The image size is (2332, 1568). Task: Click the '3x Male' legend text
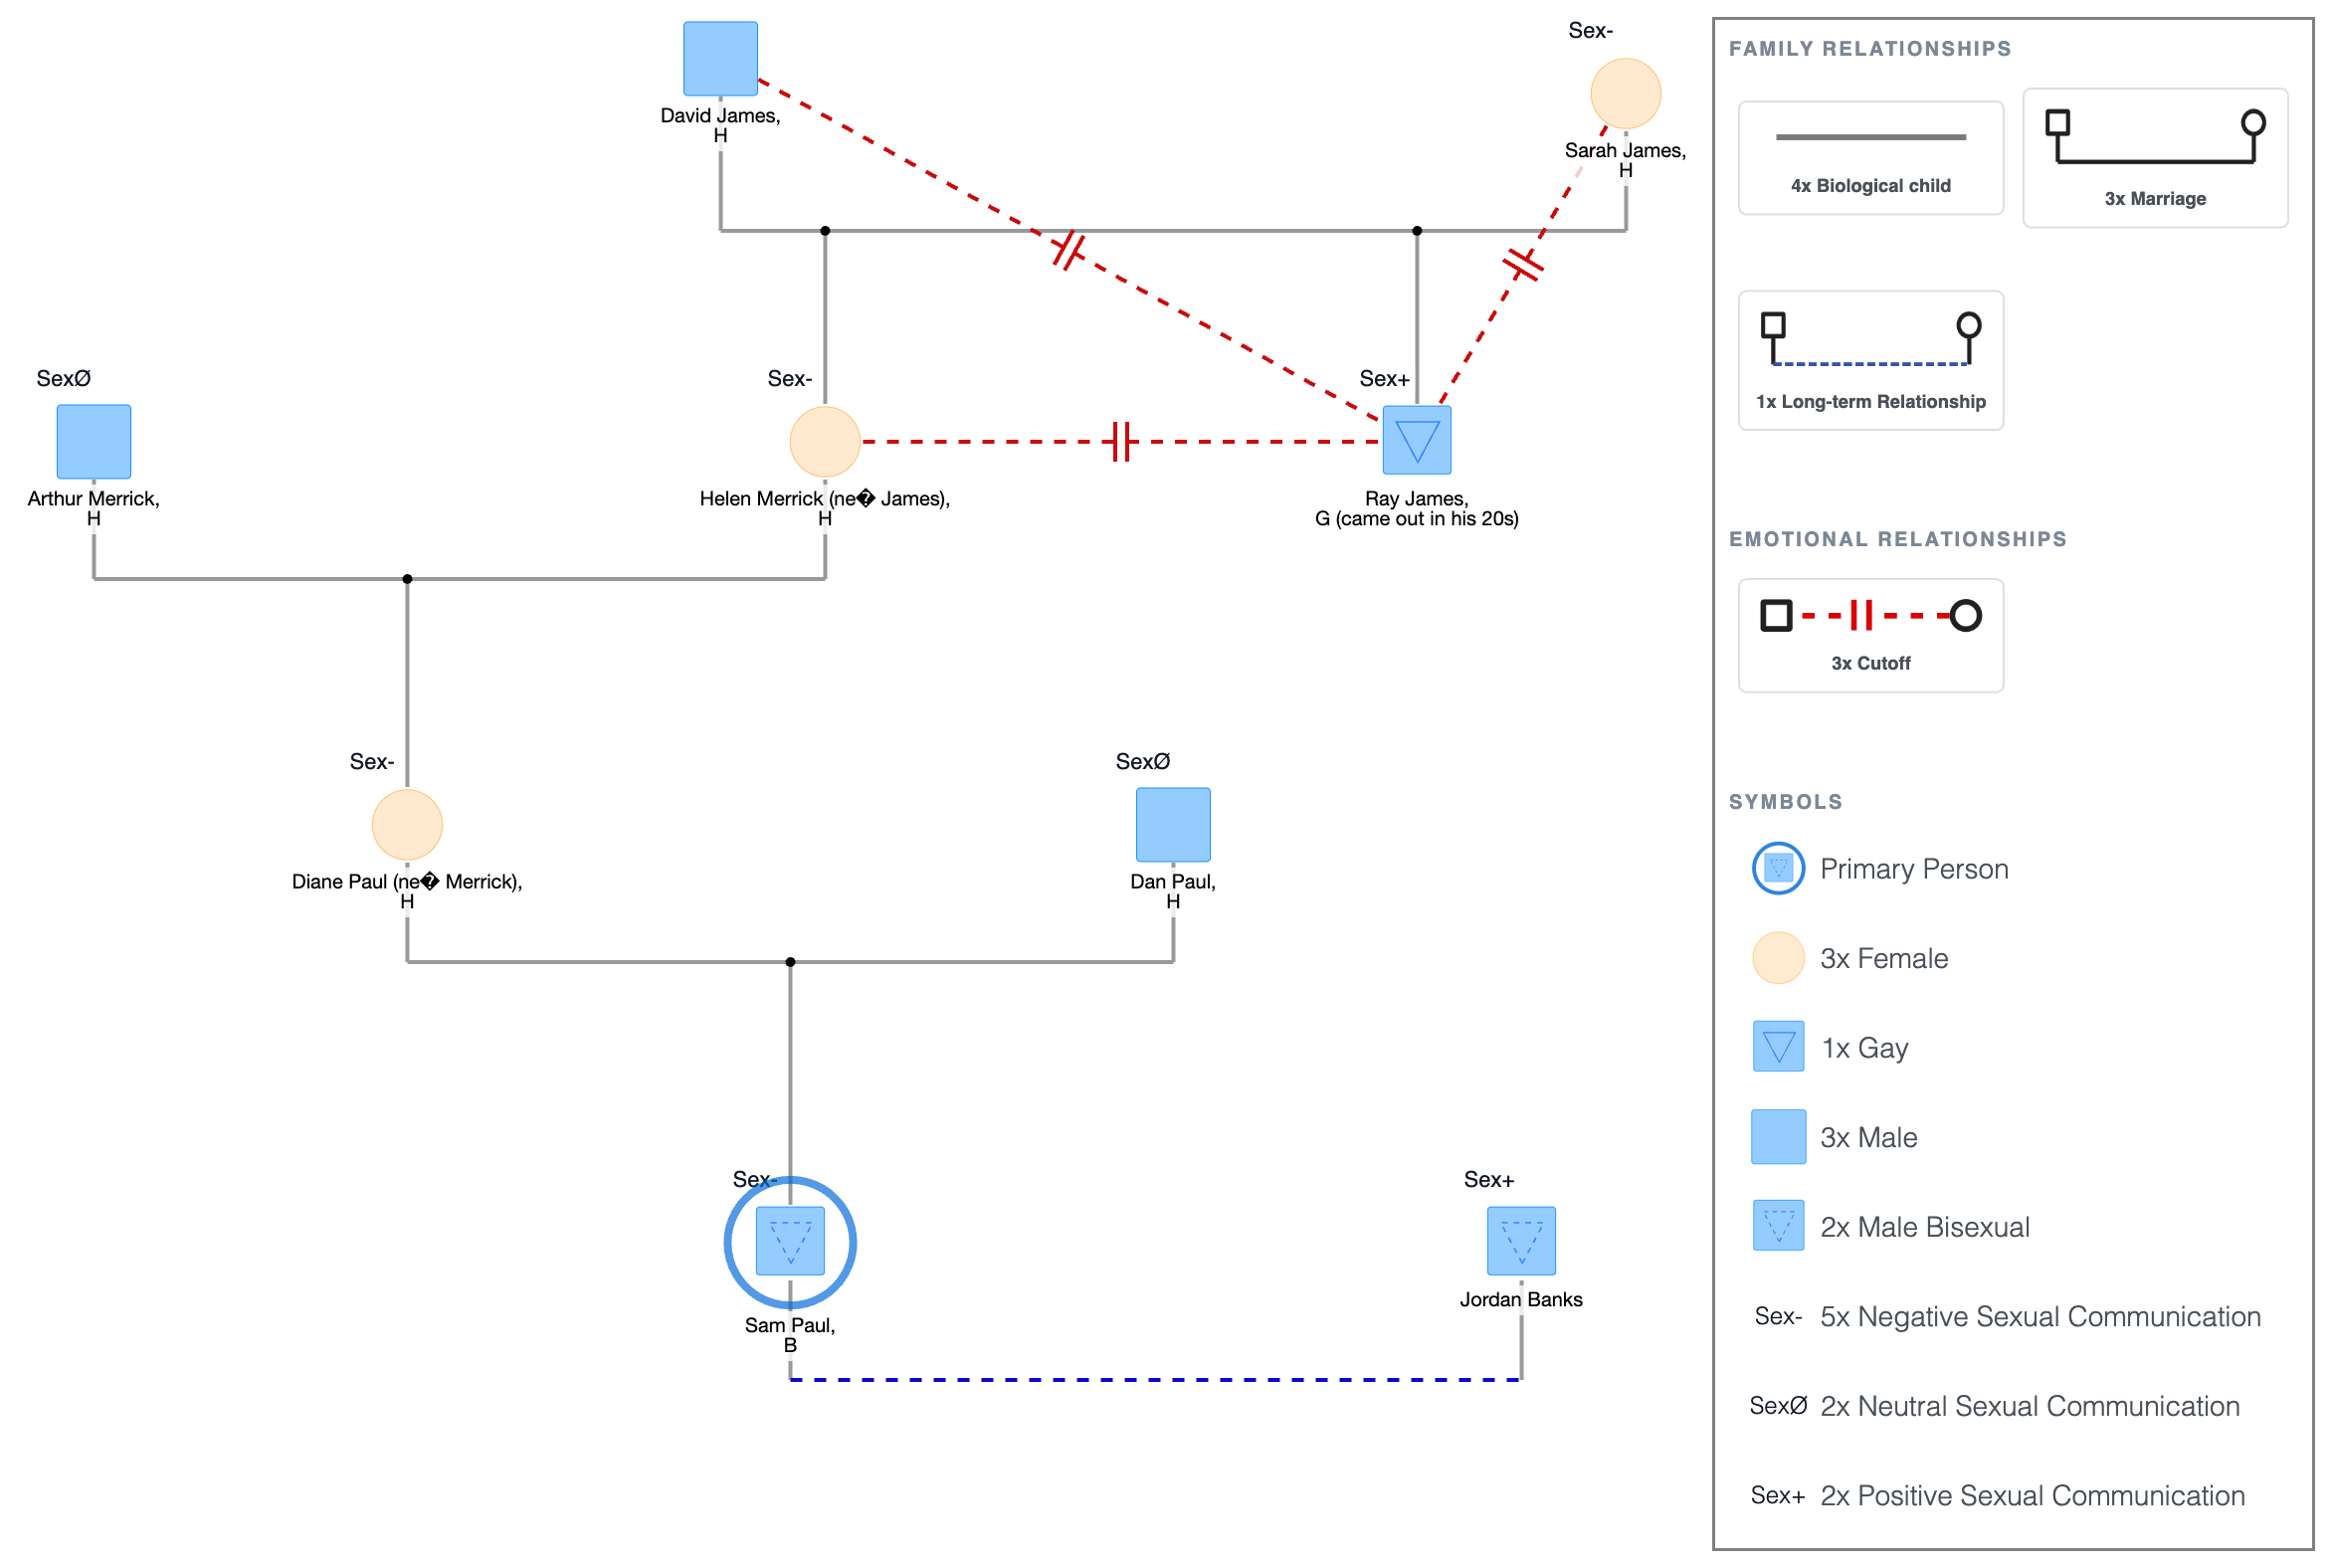(1868, 1137)
